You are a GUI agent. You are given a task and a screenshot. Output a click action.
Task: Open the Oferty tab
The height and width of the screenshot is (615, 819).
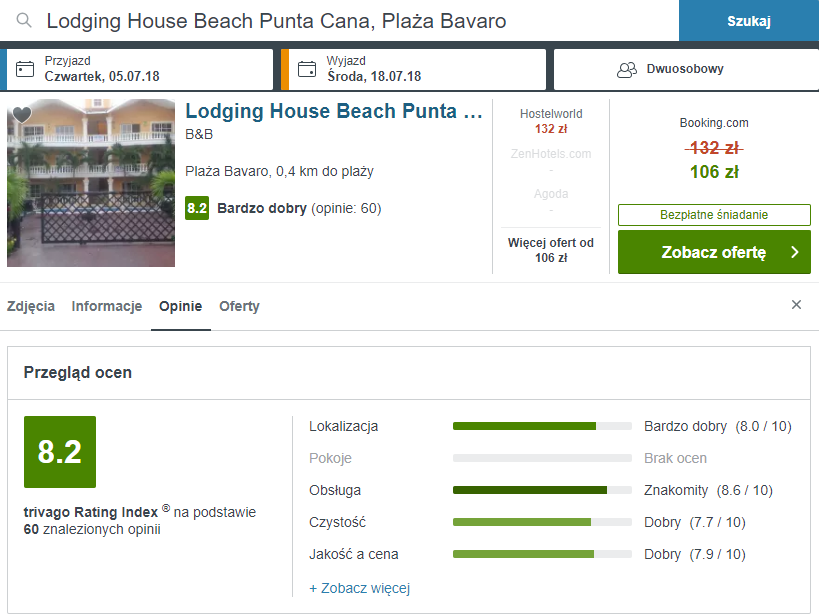(x=239, y=306)
